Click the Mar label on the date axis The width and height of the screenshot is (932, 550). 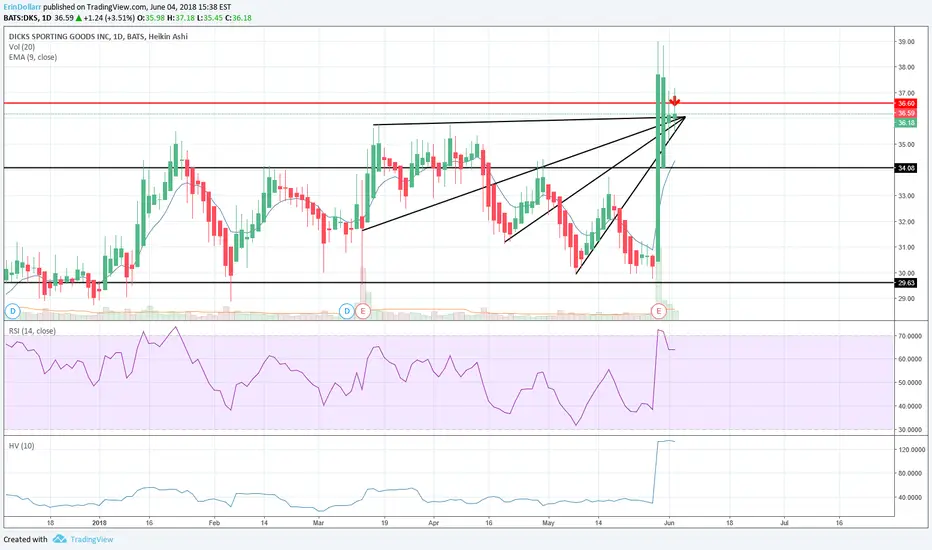point(318,523)
